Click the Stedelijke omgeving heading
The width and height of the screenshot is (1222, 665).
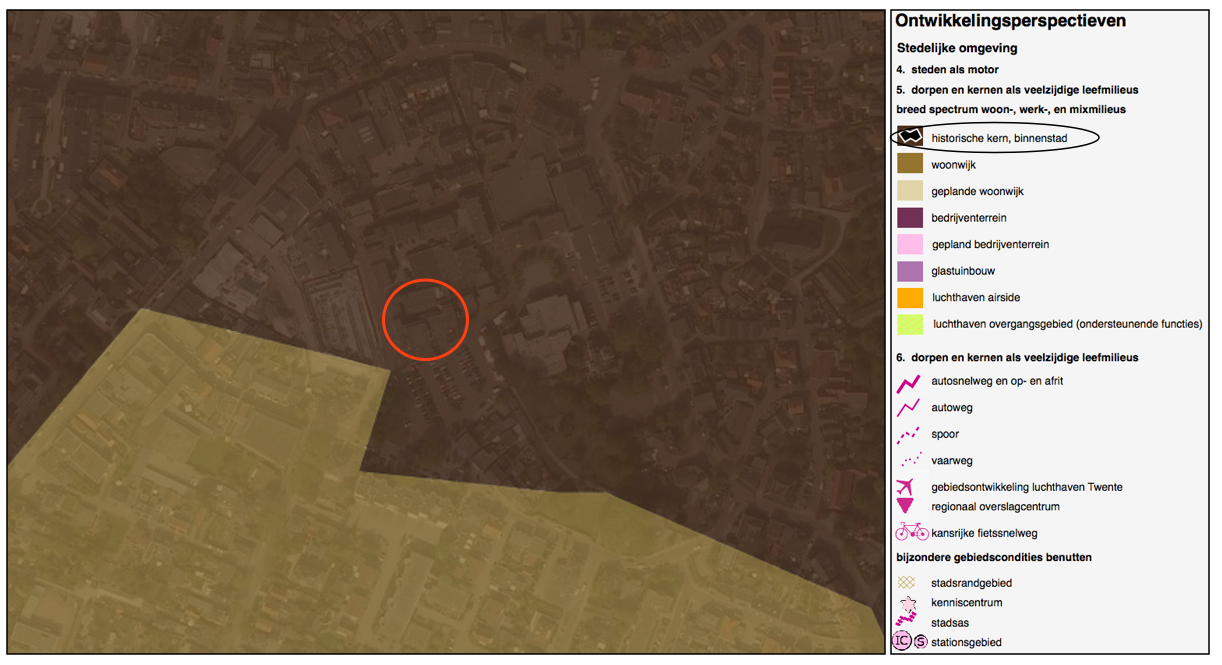(x=957, y=48)
